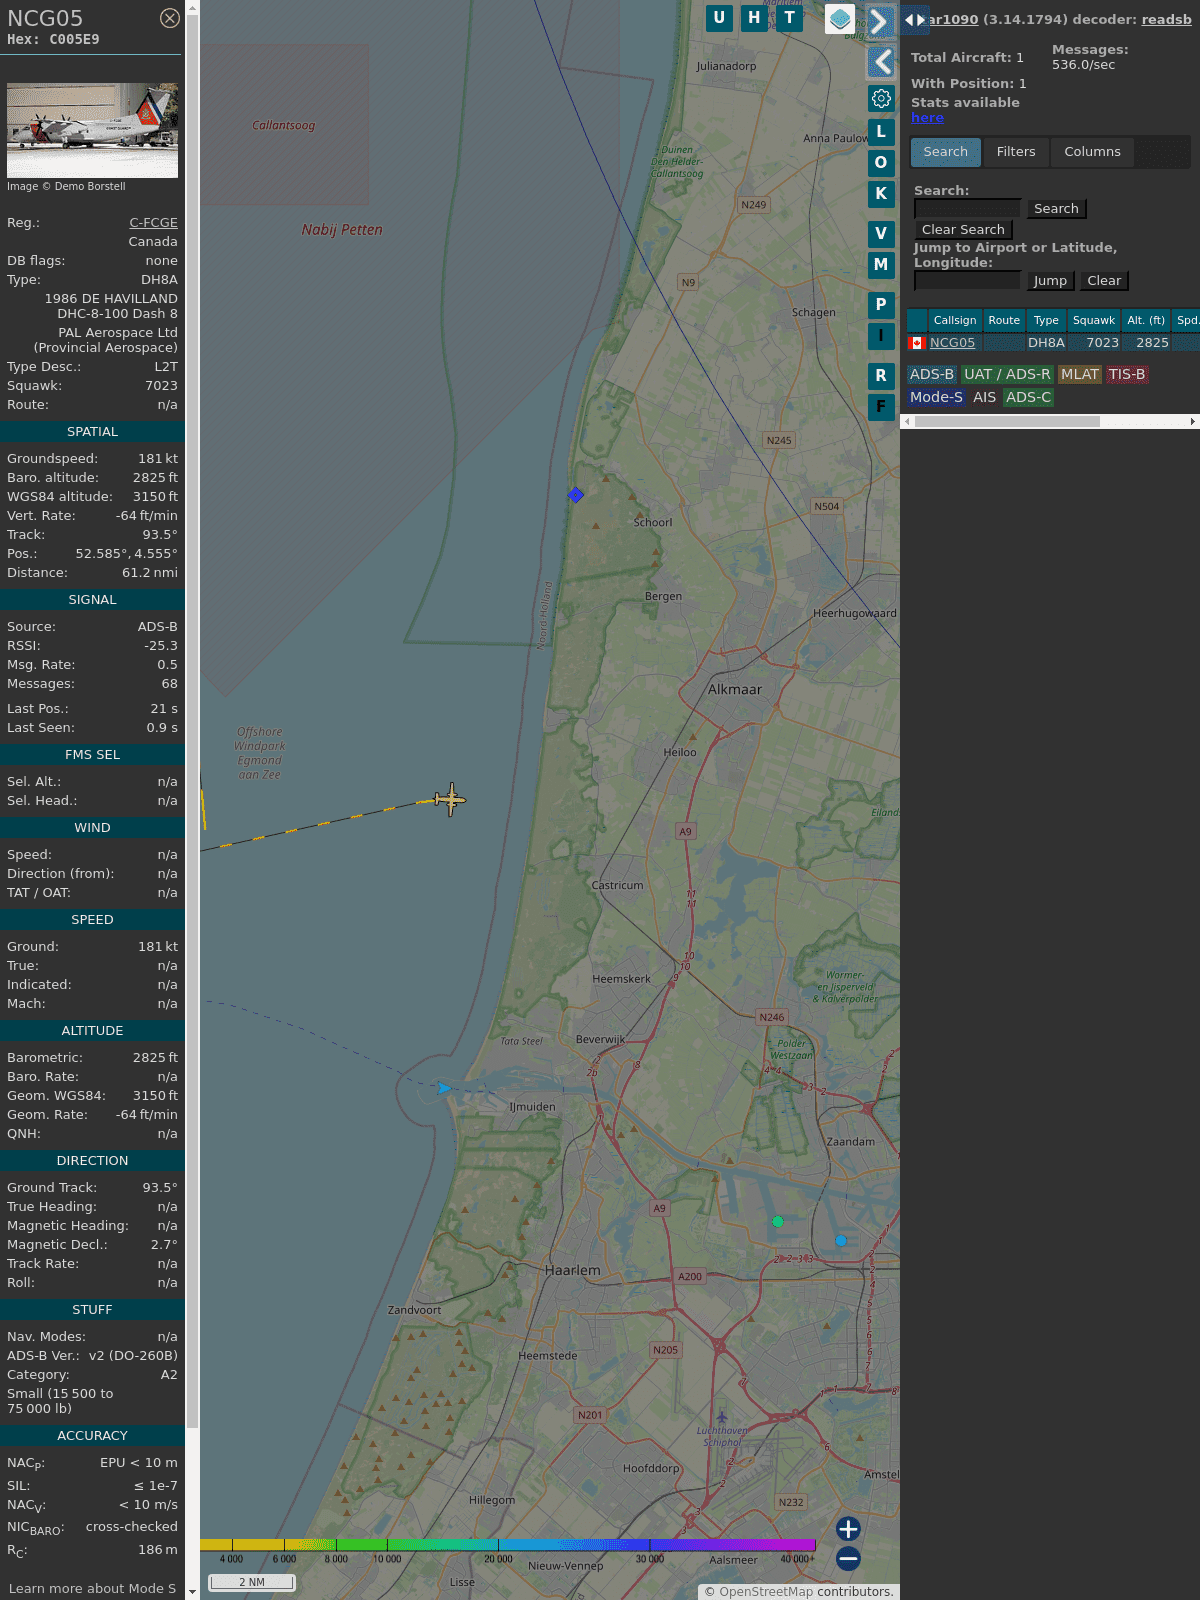Open the settings gear on the map
This screenshot has width=1200, height=1600.
coord(881,98)
